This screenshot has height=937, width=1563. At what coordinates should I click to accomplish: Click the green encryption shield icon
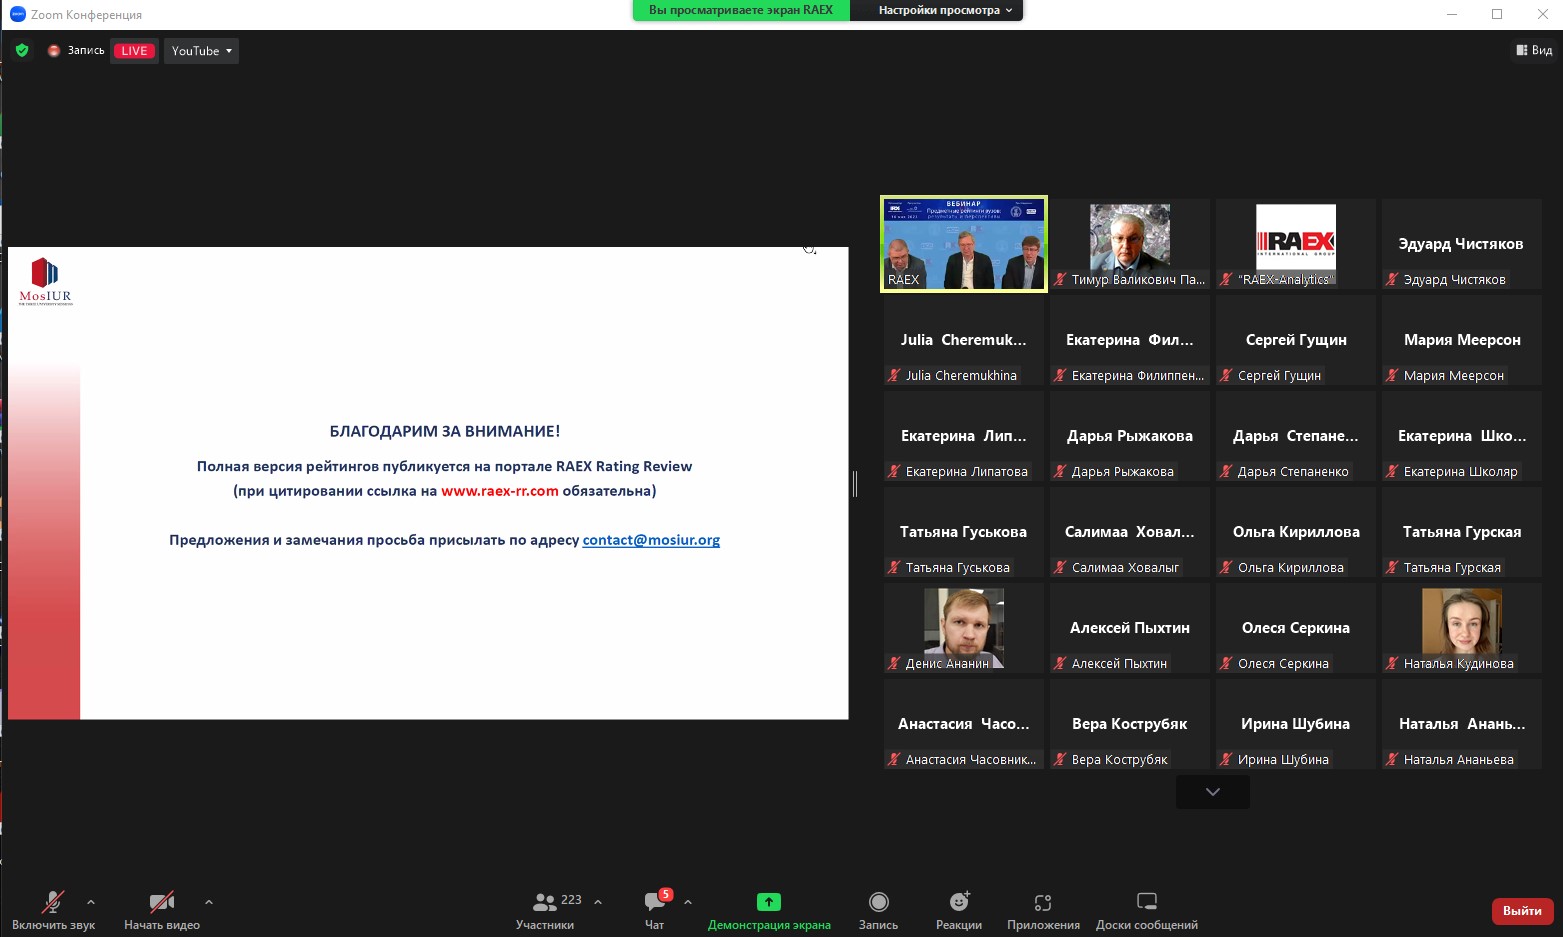click(22, 50)
